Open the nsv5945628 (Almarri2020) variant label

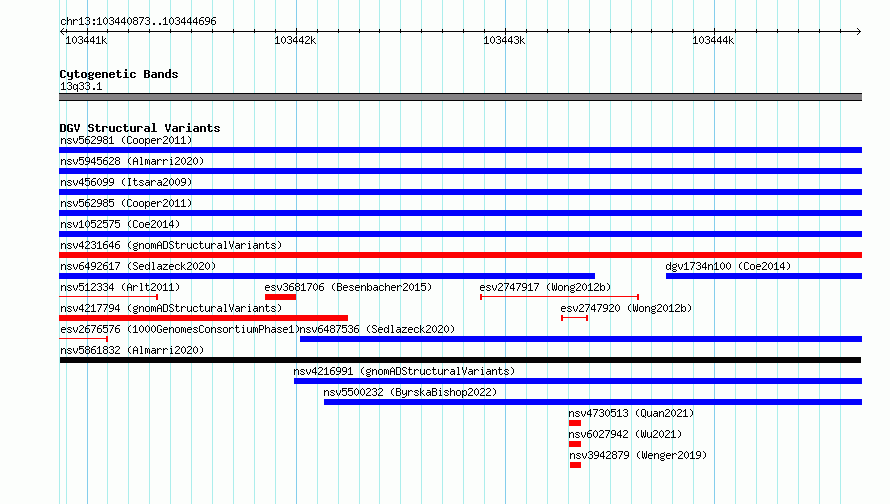click(132, 161)
